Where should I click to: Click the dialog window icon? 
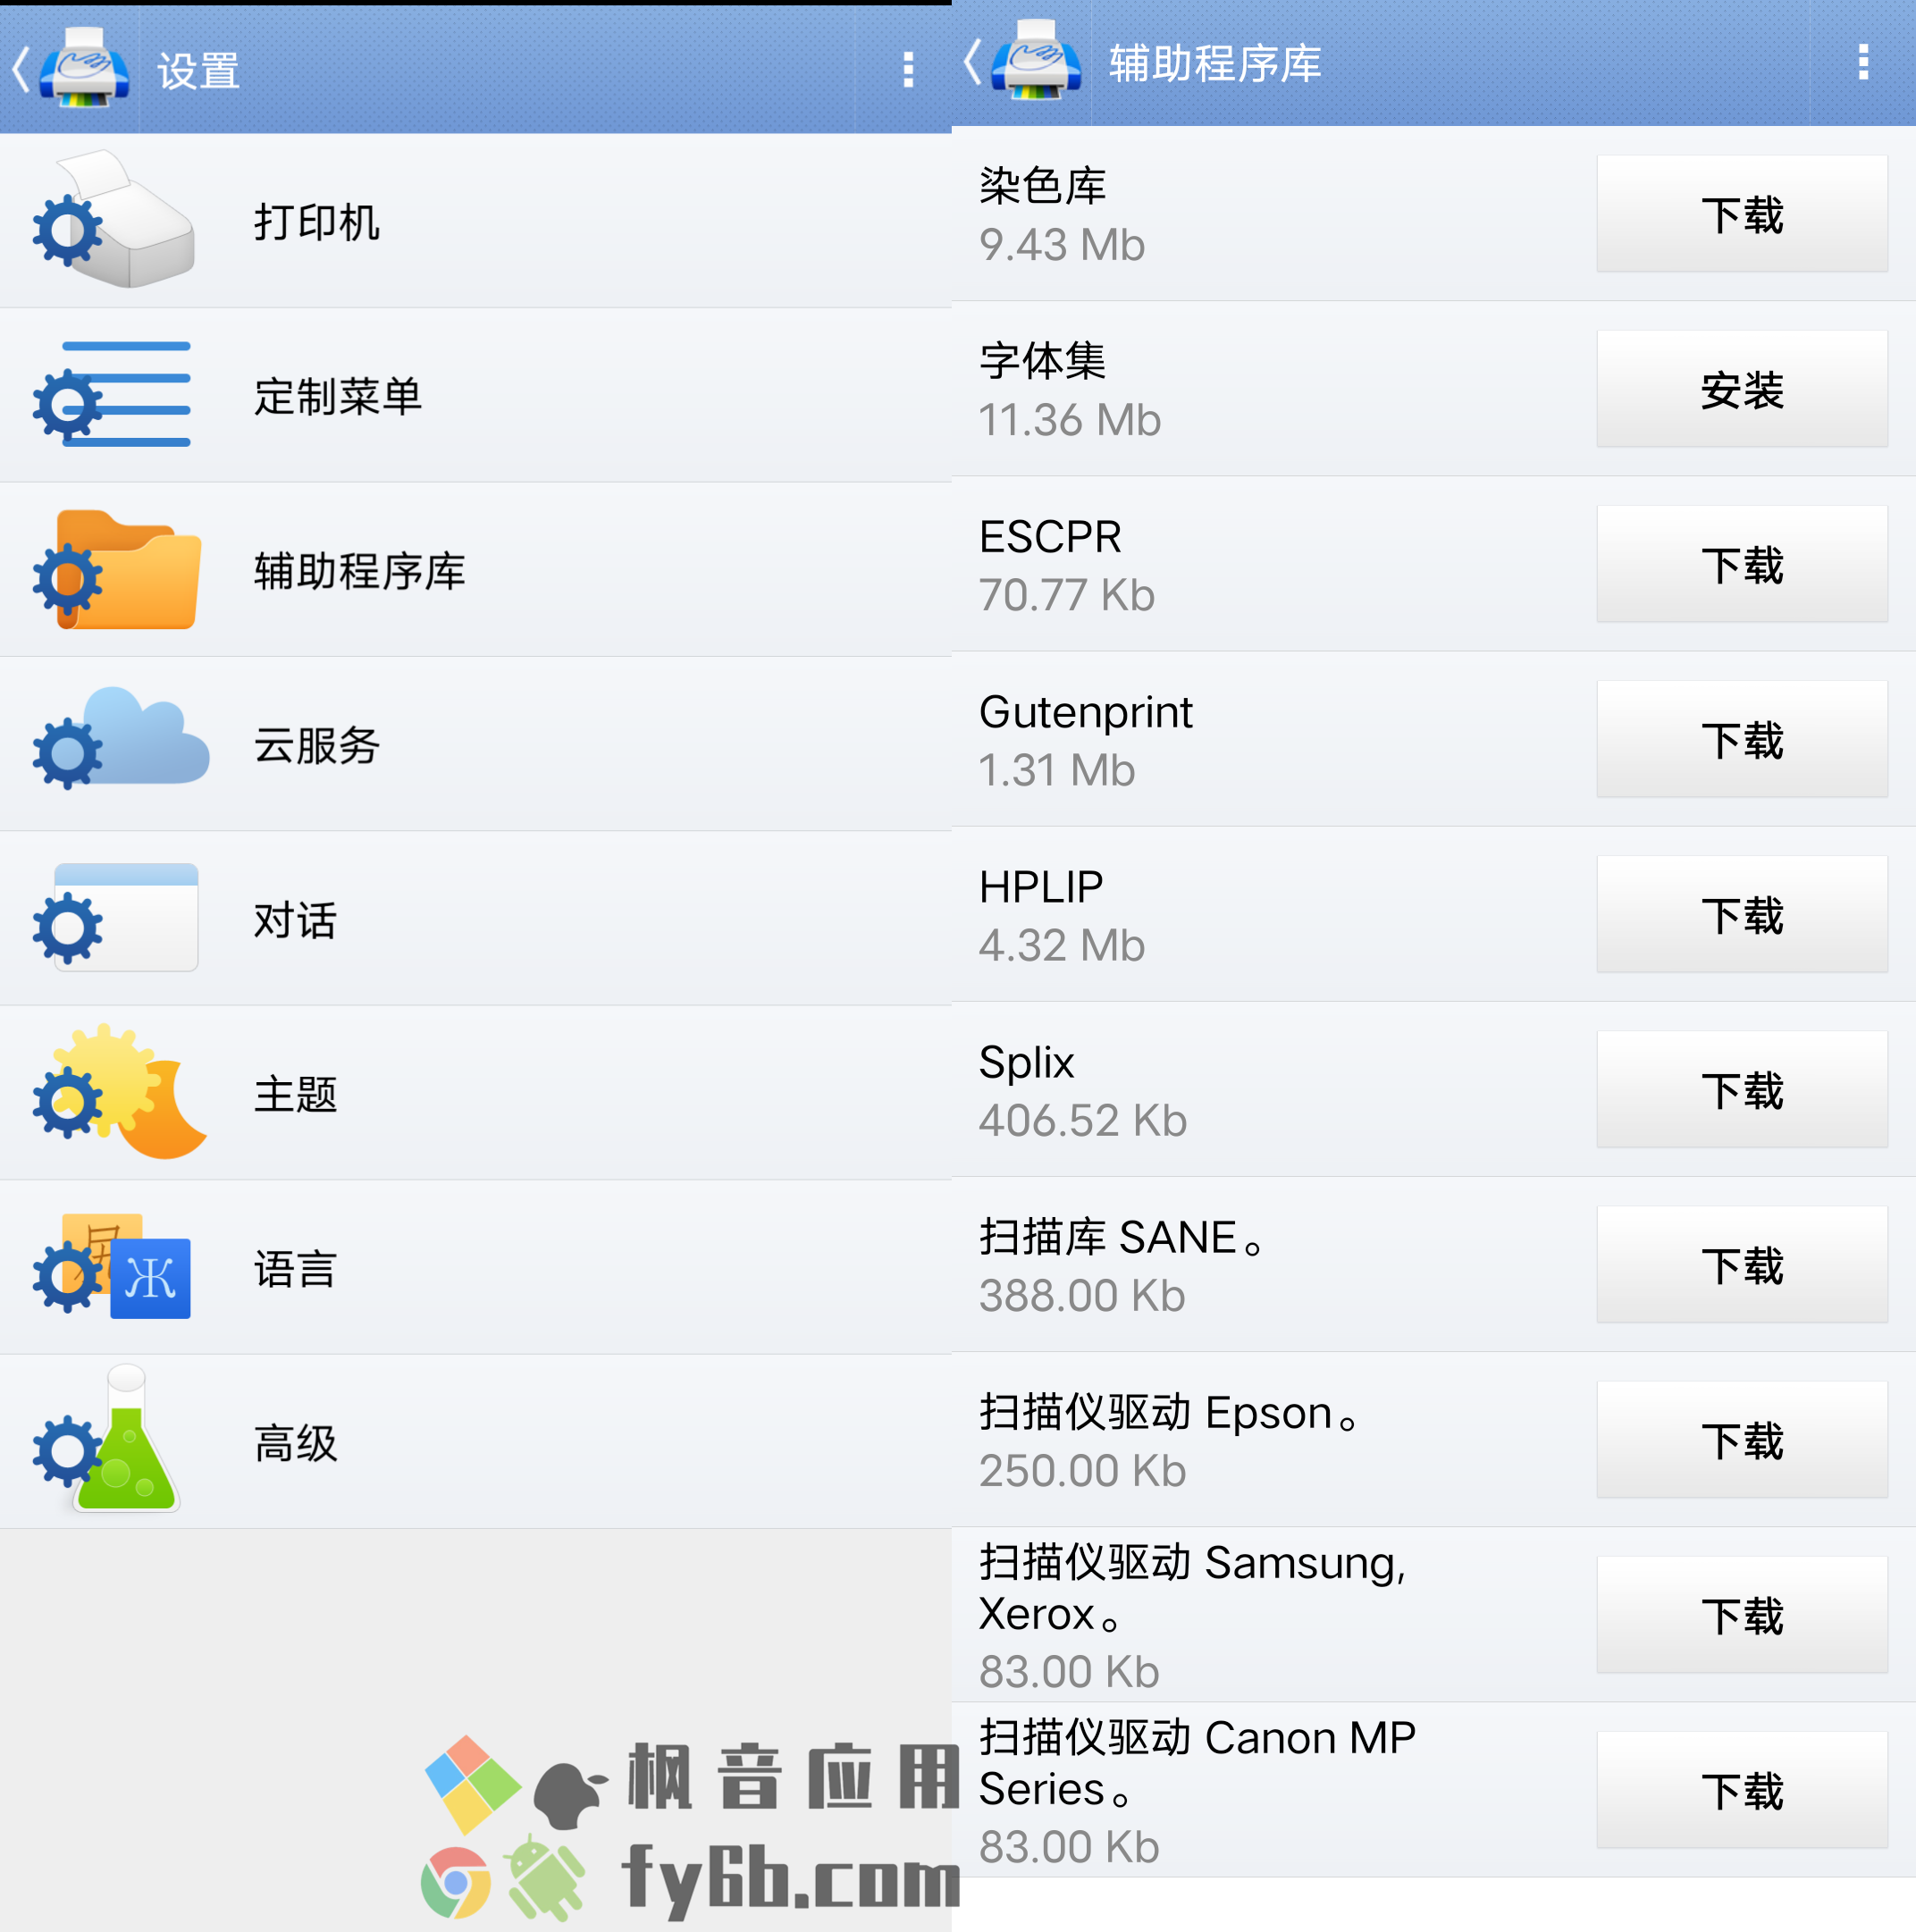click(x=115, y=917)
